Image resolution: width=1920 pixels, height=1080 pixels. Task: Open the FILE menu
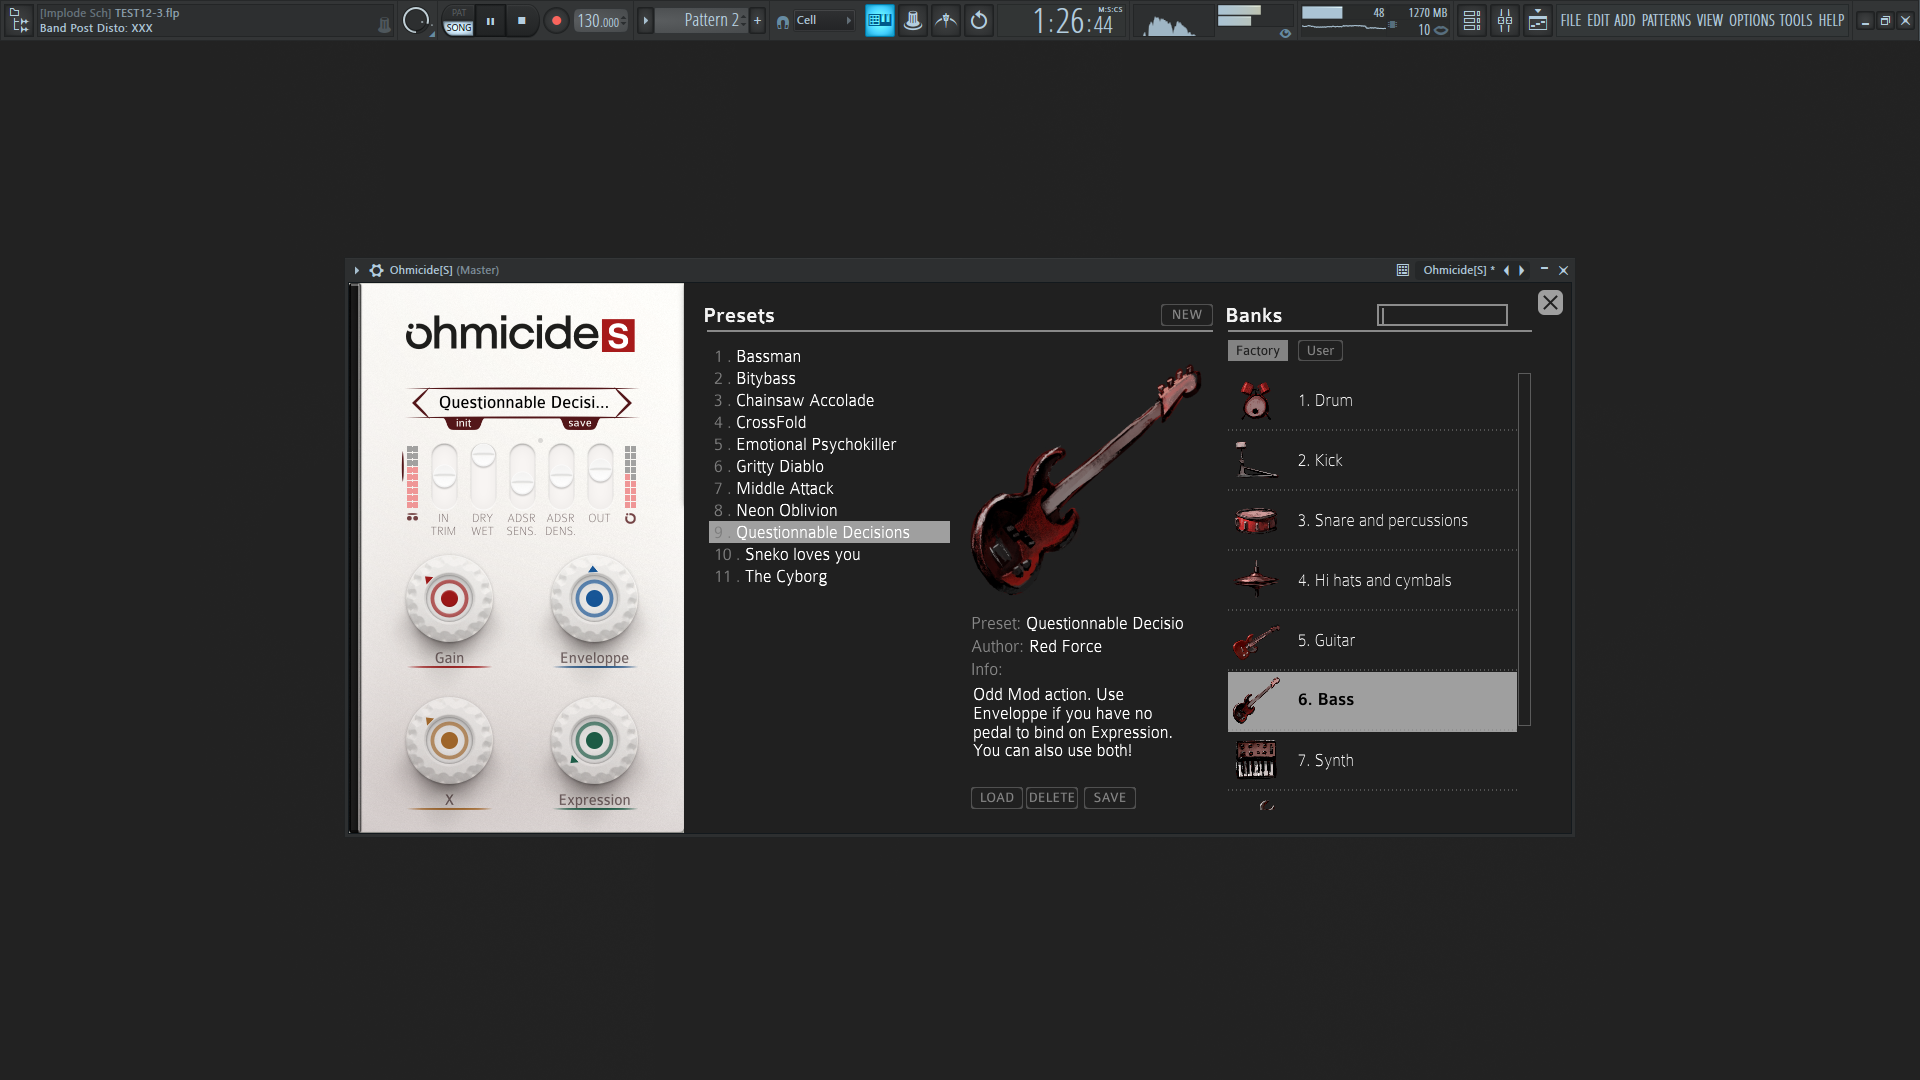click(1571, 20)
